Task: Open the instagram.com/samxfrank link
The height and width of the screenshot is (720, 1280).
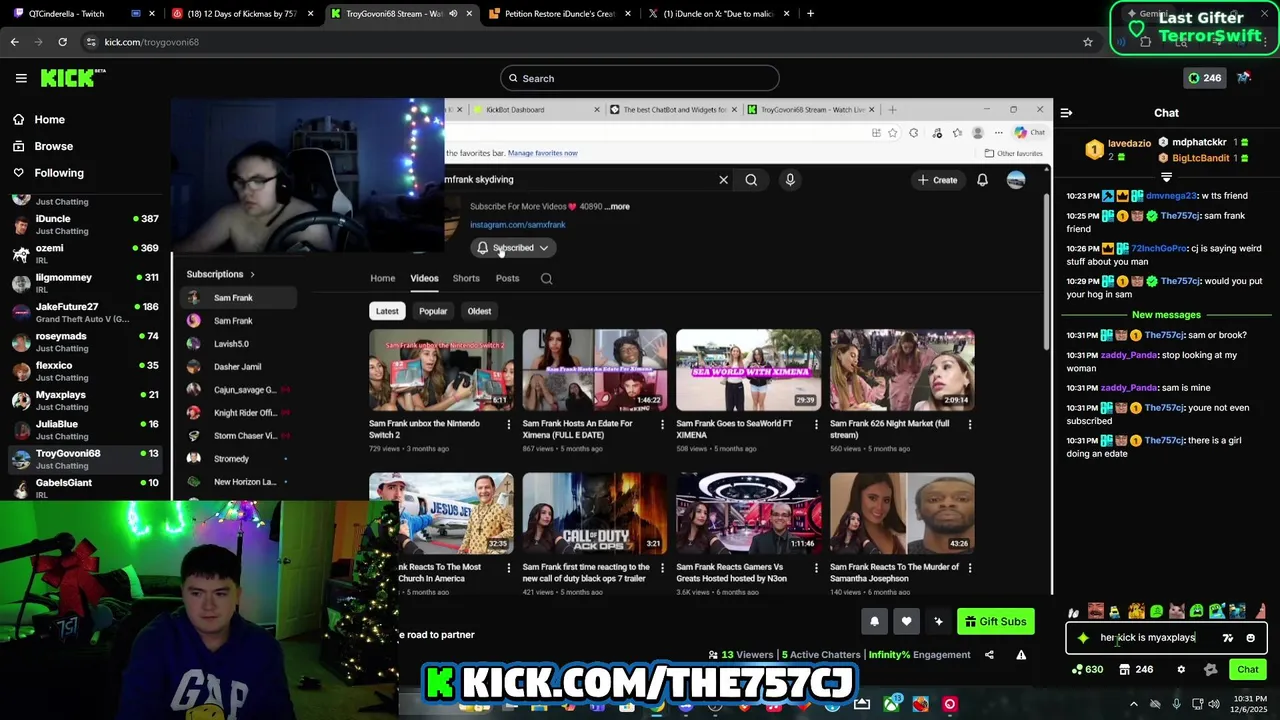Action: 518,225
